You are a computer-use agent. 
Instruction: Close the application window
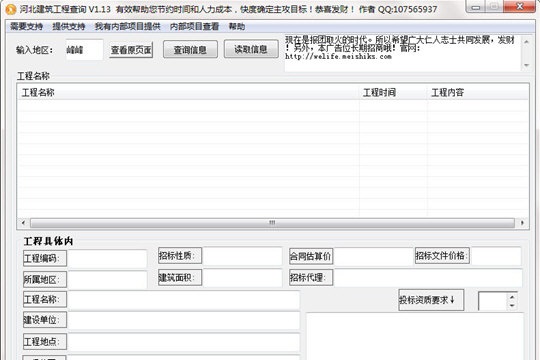(x=520, y=7)
